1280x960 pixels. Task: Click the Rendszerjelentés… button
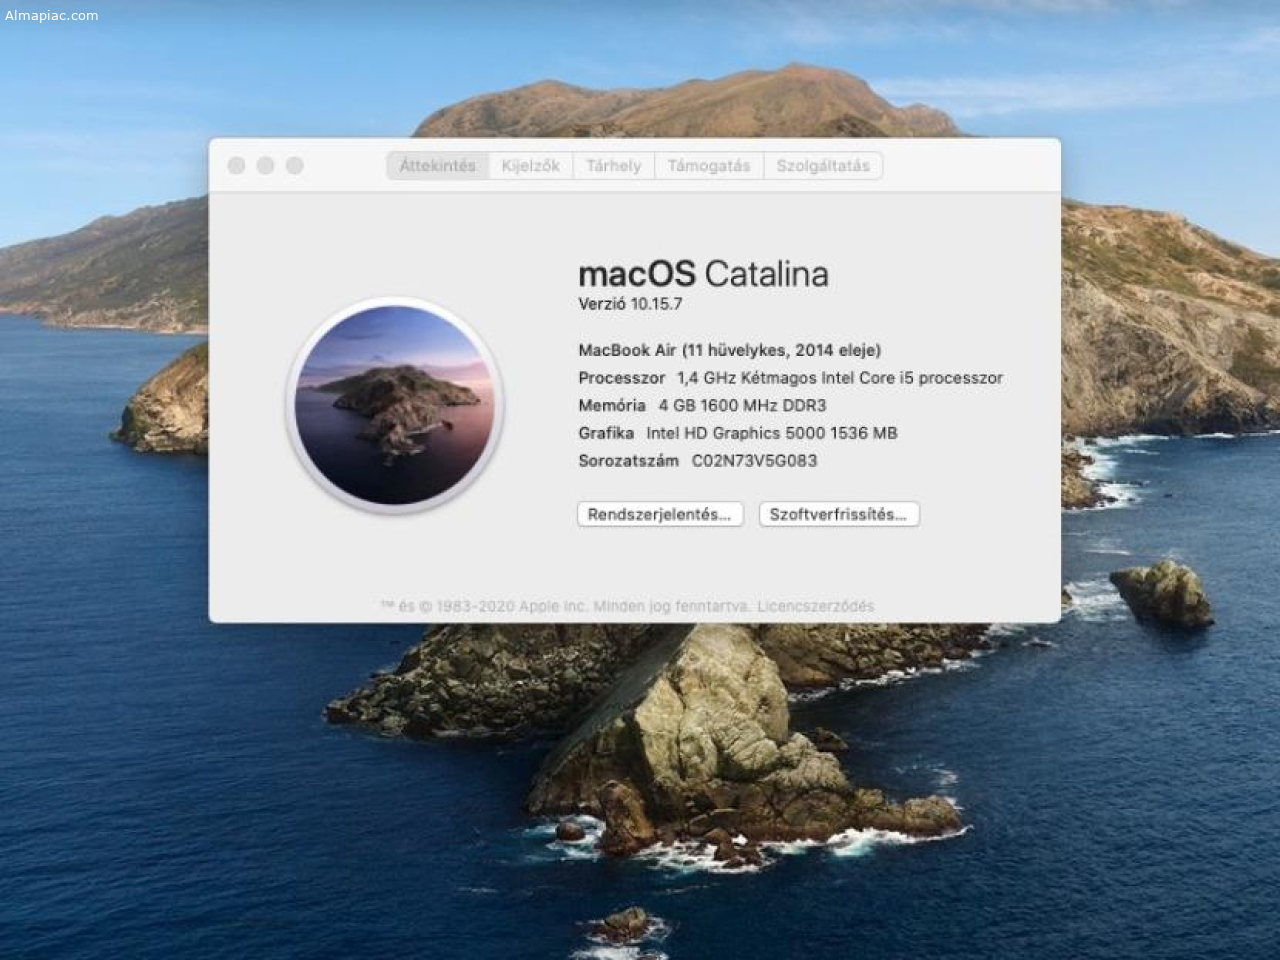[659, 514]
